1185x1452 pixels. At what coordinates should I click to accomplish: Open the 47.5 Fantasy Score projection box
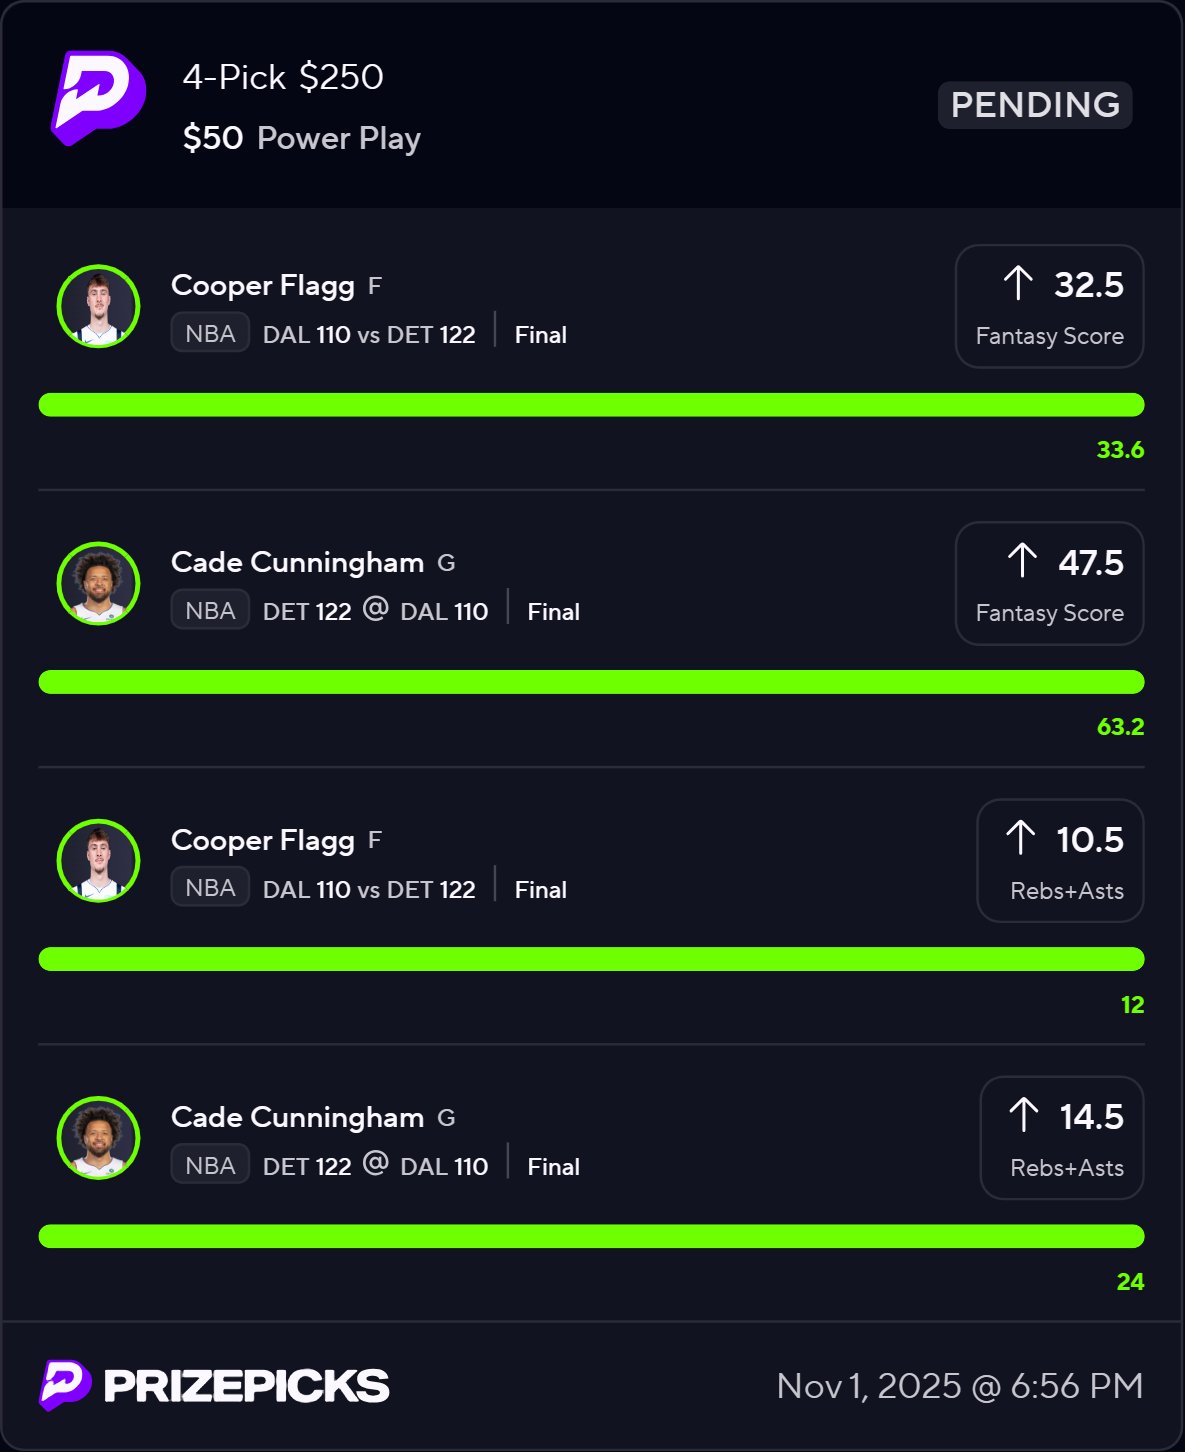1049,584
